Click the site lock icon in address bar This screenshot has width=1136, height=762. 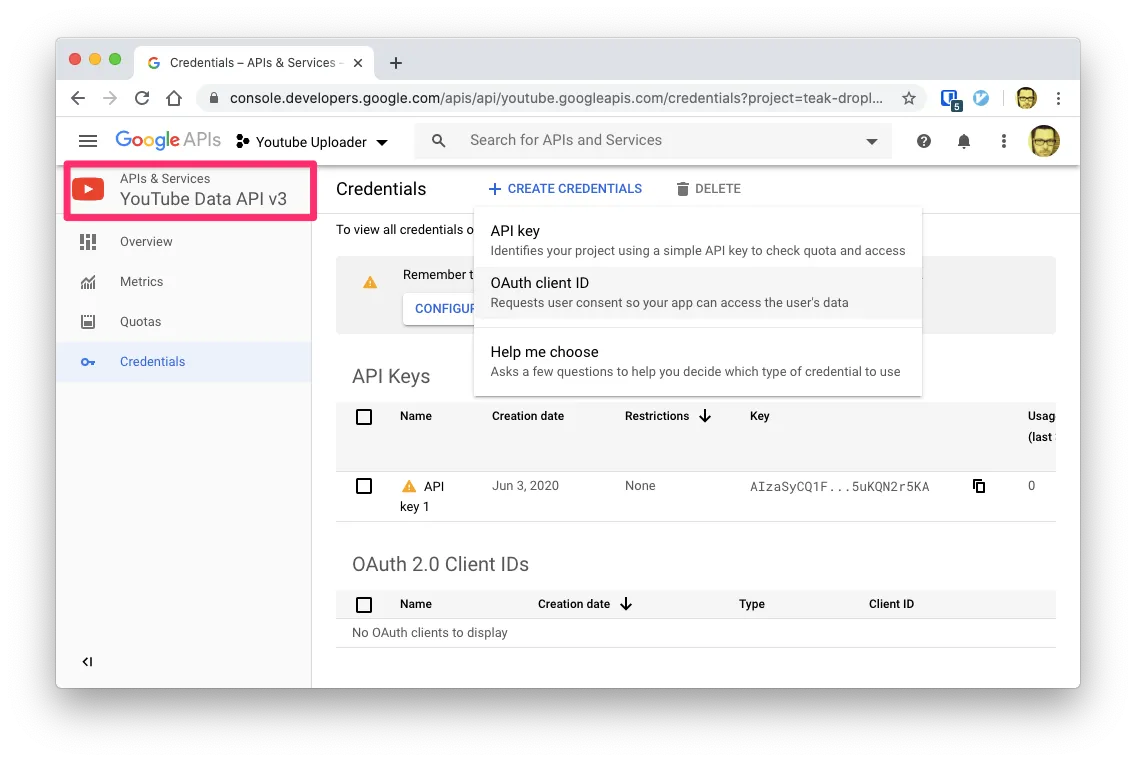coord(214,99)
